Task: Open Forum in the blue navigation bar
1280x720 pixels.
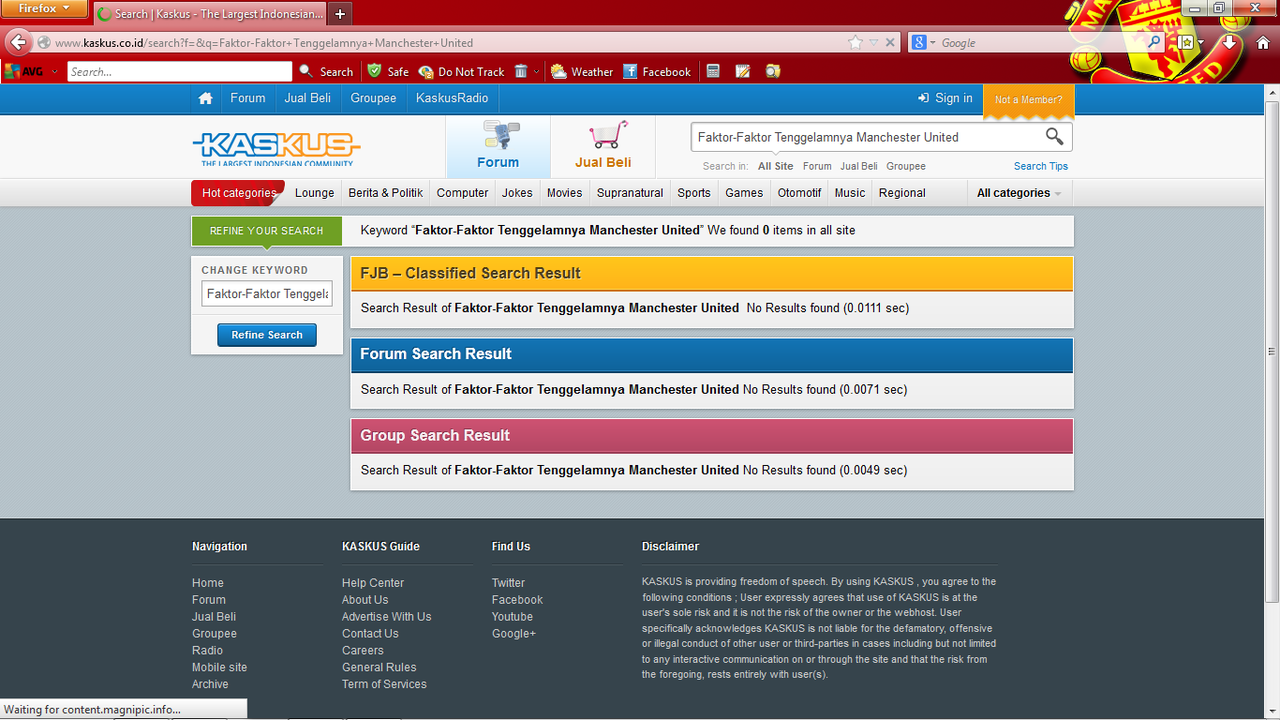Action: click(x=247, y=98)
